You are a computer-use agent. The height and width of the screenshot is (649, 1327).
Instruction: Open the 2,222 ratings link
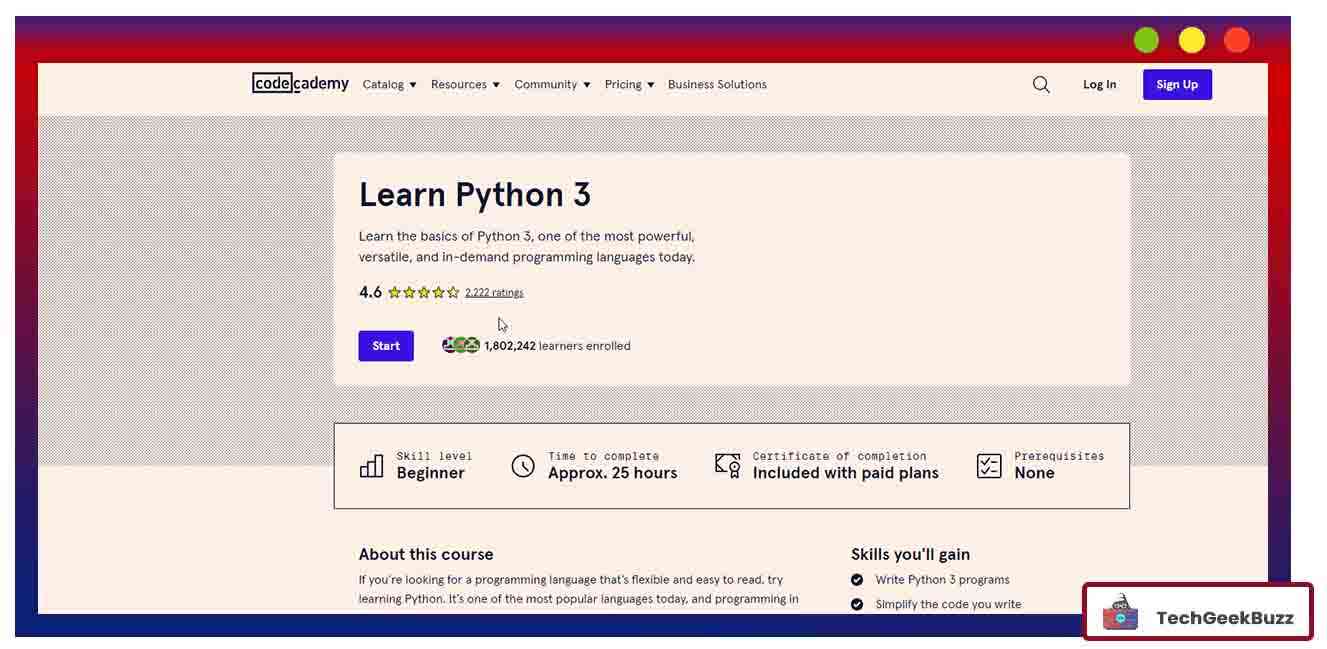point(494,292)
